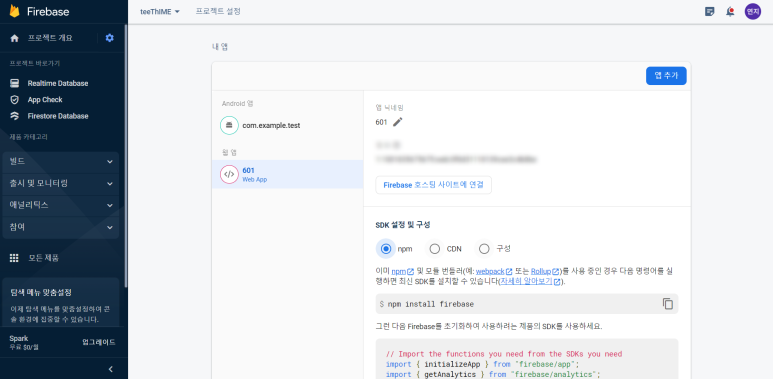Click Firebase 호스팅 사이트에 연결 button
Screen dimensions: 773x379
(x=433, y=185)
